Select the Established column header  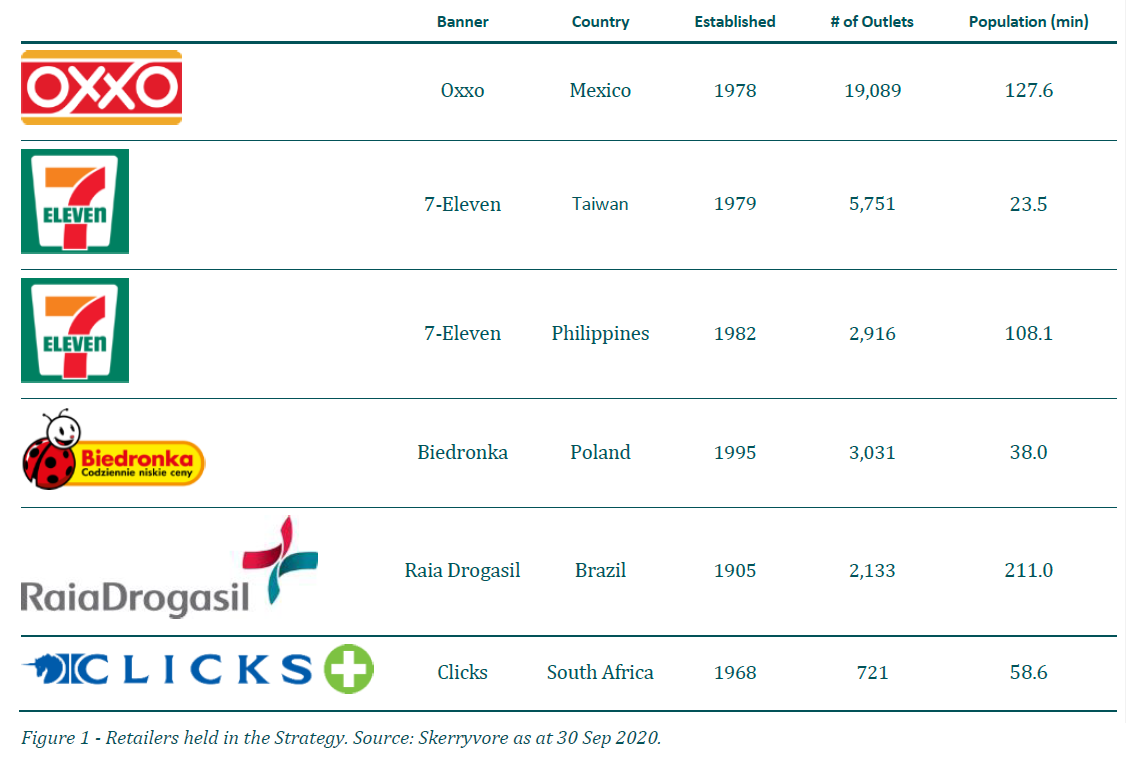coord(735,22)
